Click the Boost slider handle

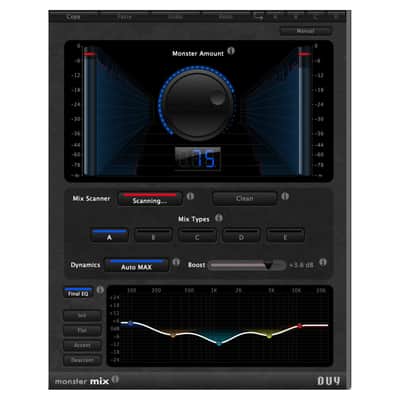pos(268,266)
